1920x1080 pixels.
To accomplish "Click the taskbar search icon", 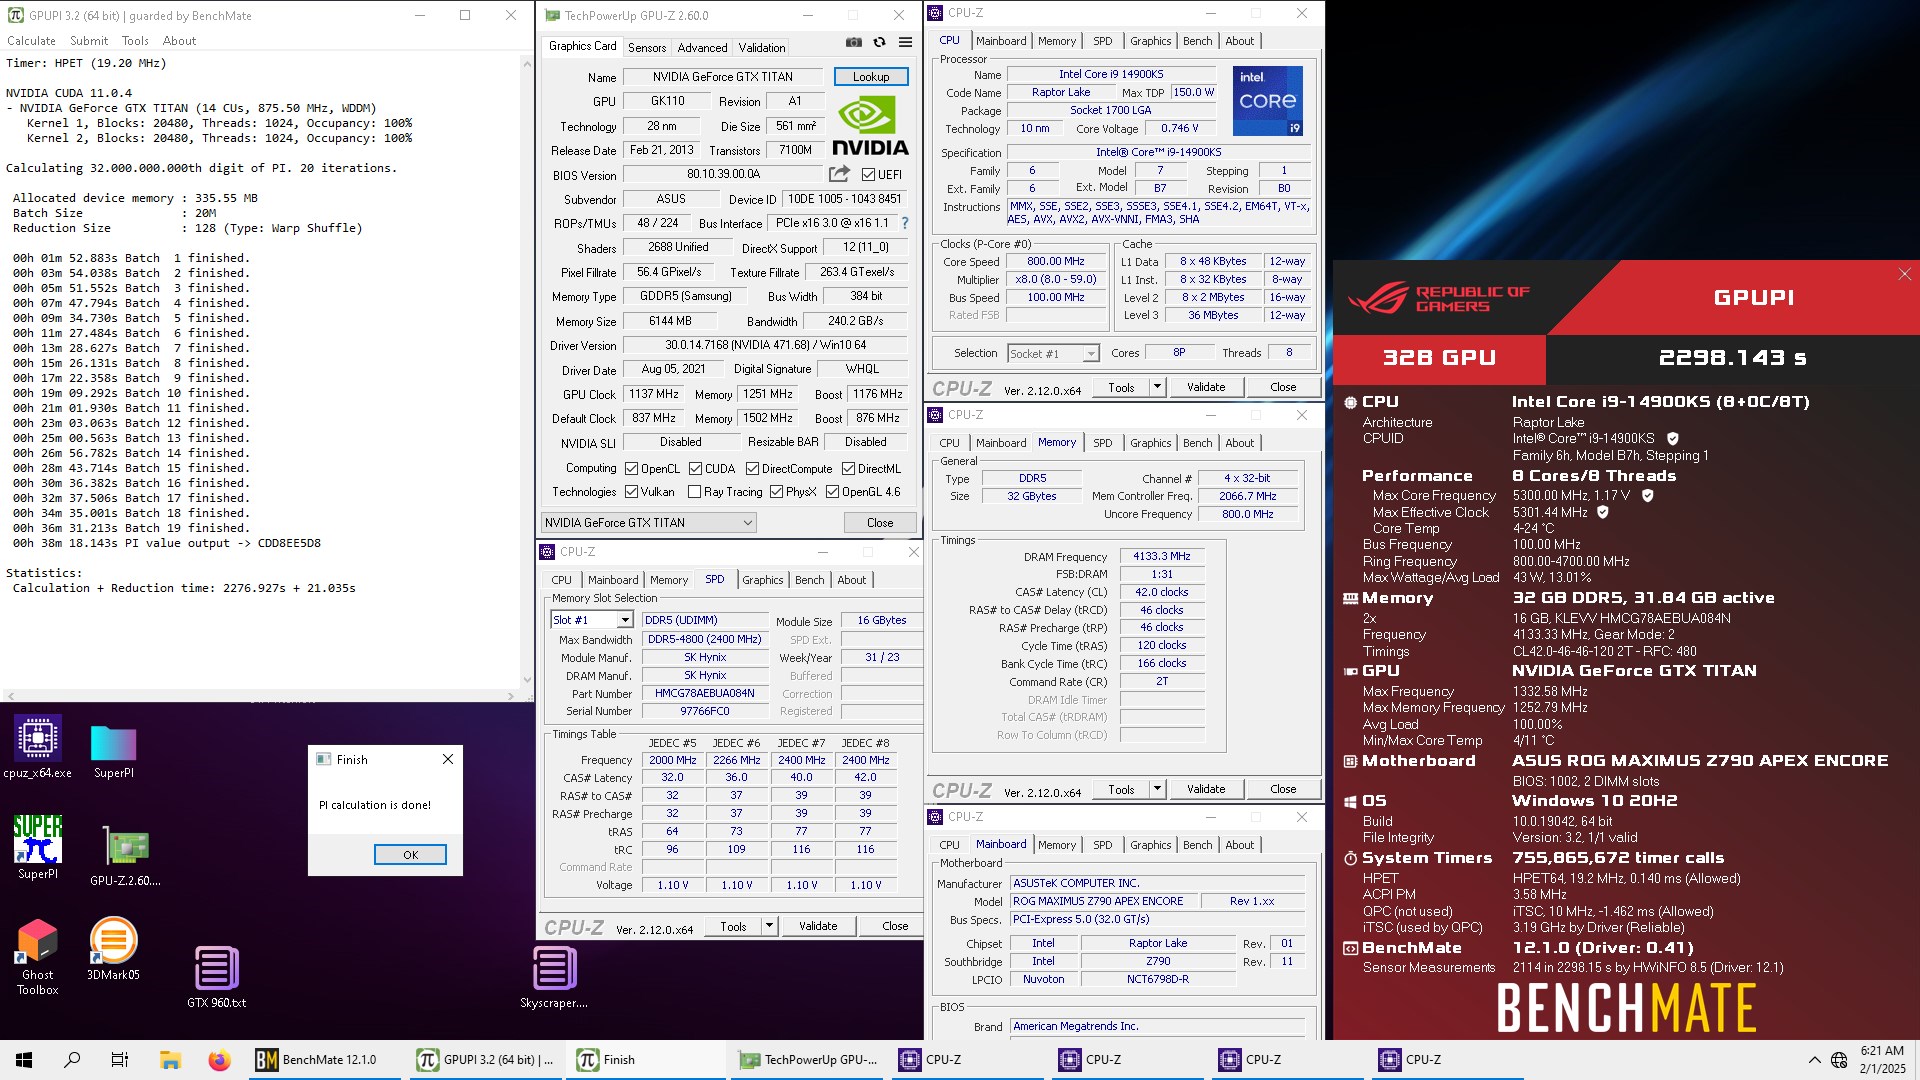I will click(x=72, y=1060).
